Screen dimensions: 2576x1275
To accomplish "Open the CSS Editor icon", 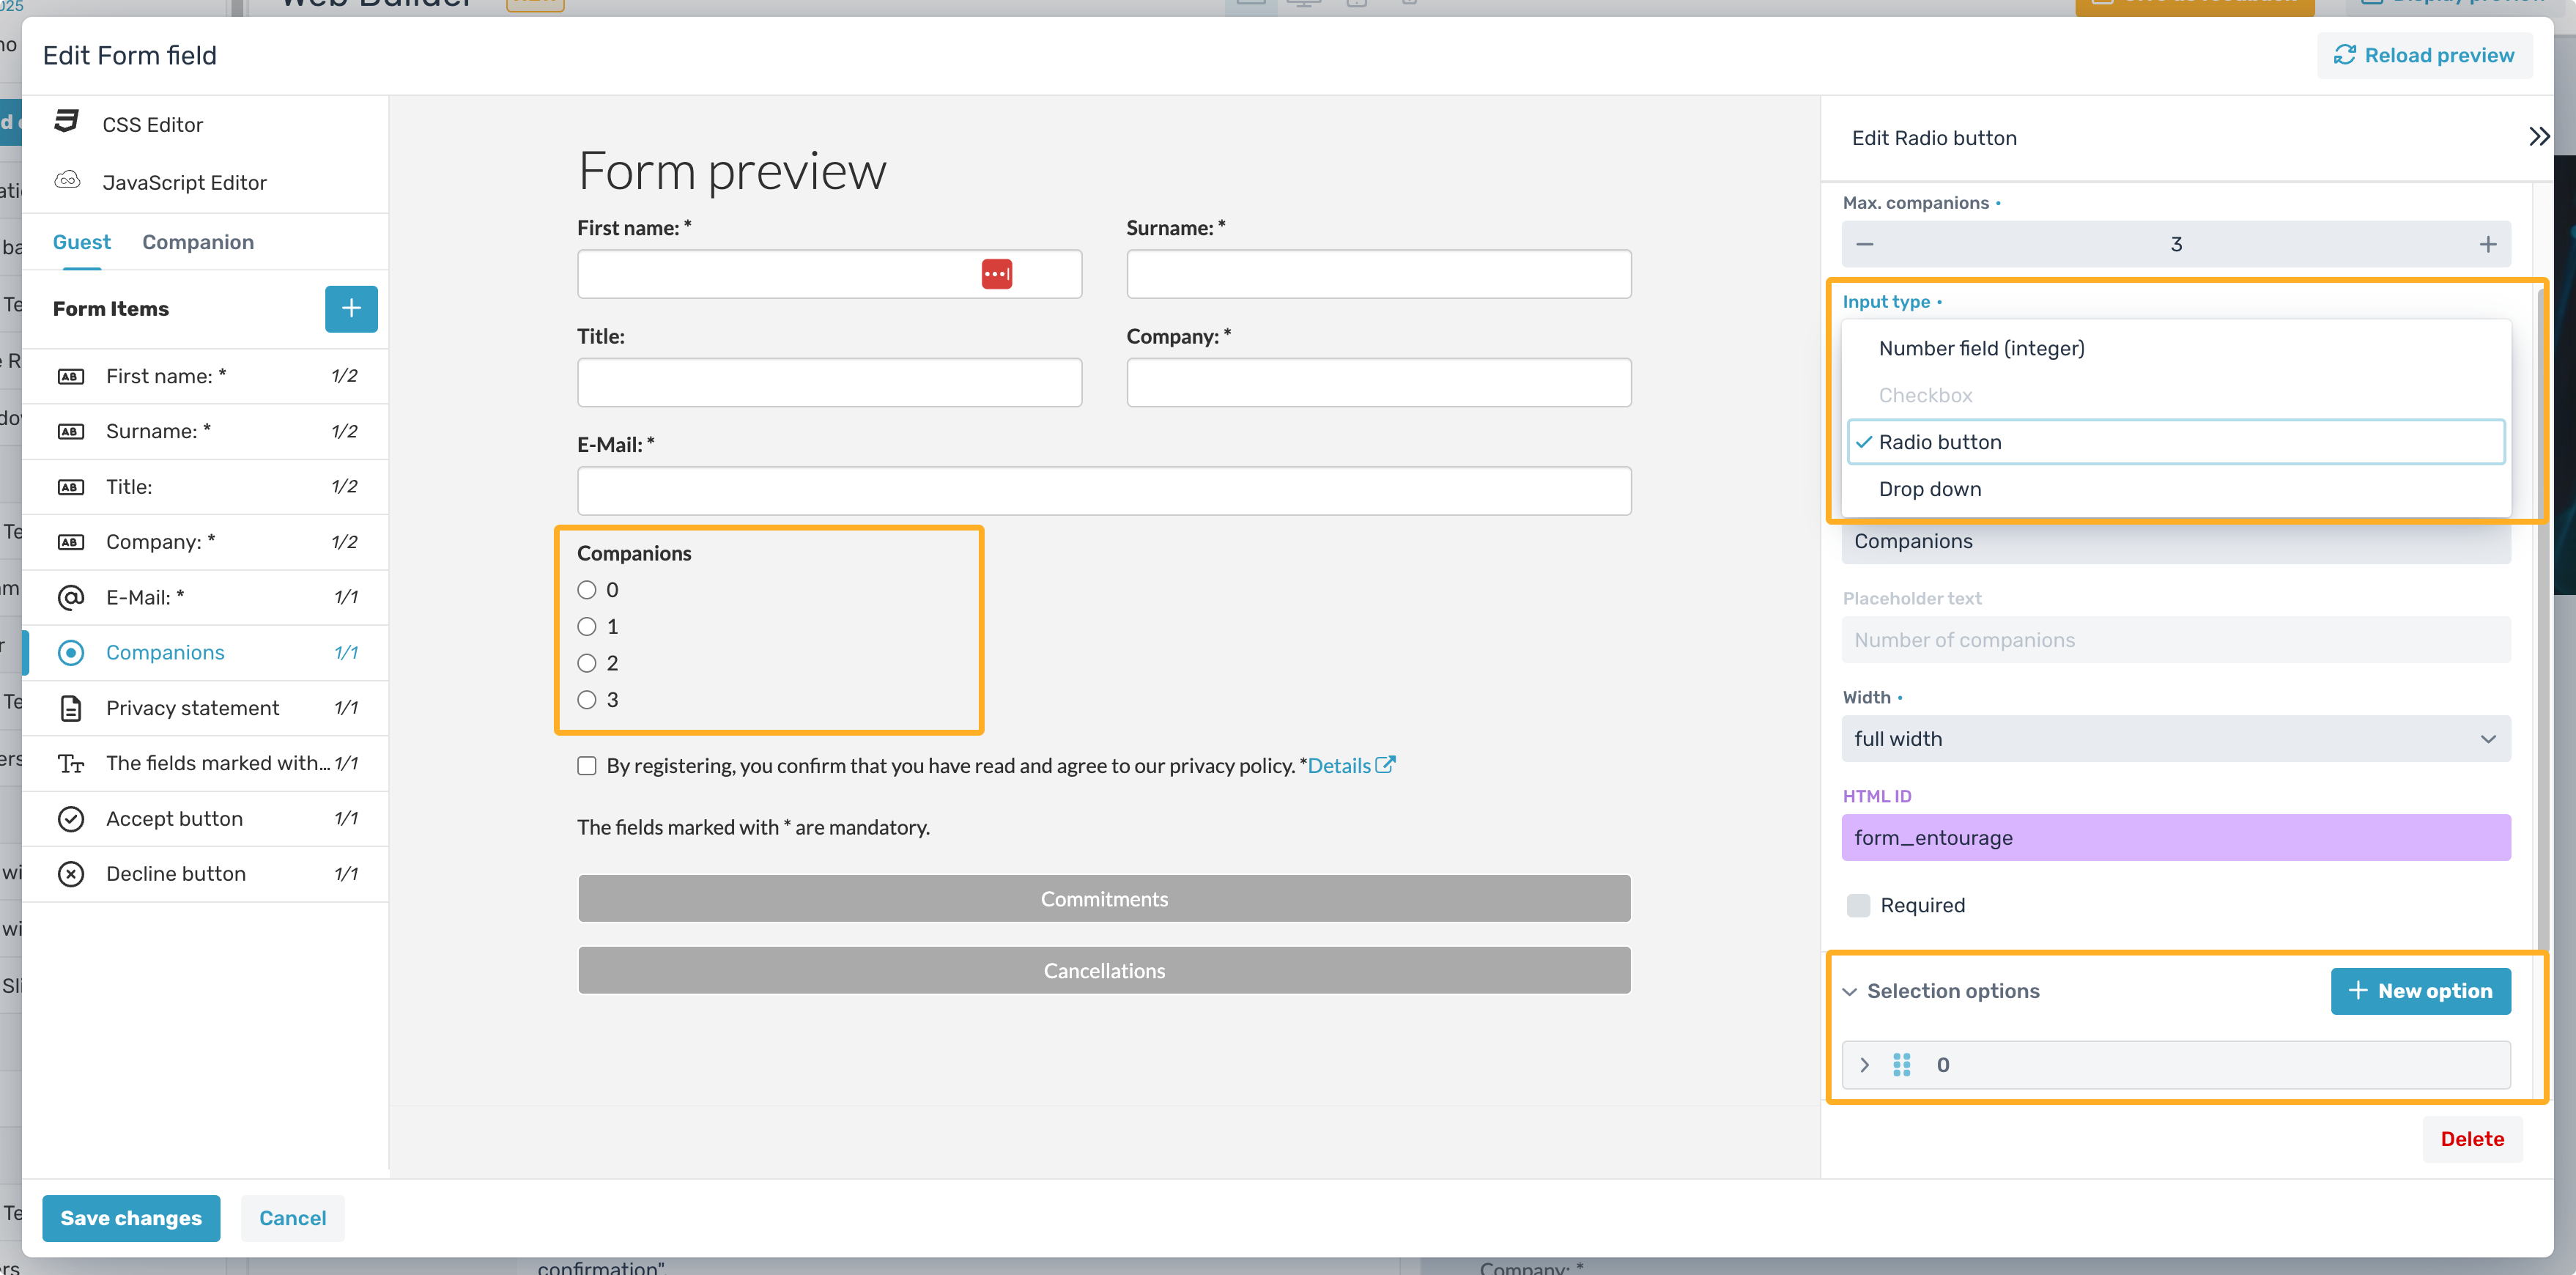I will pos(67,122).
